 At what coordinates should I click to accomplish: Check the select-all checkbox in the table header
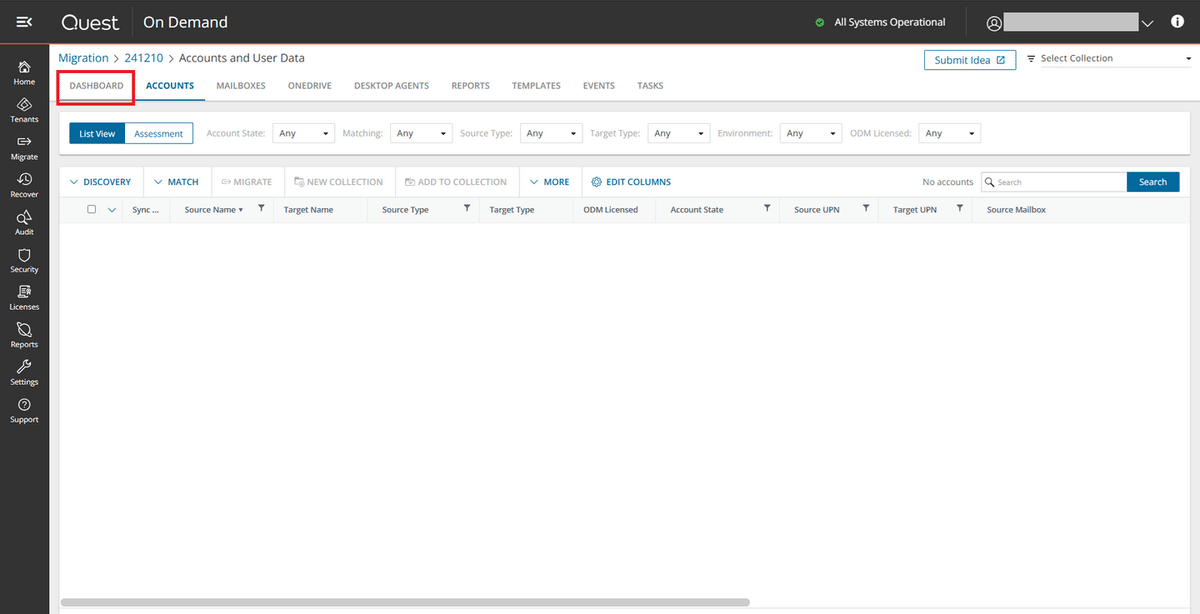91,209
